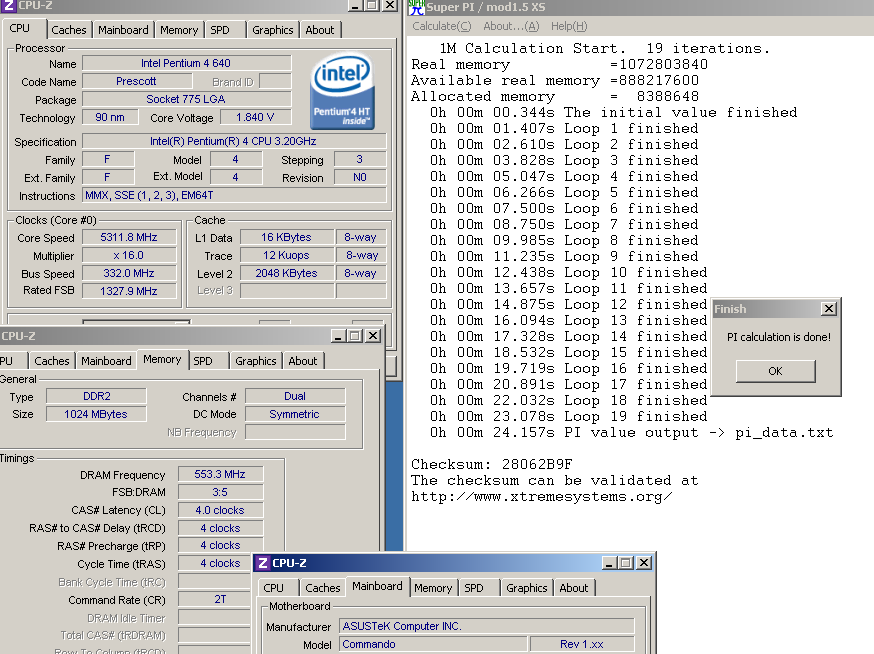Minimize the Memory CPU-Z window
This screenshot has height=654, width=874.
338,336
